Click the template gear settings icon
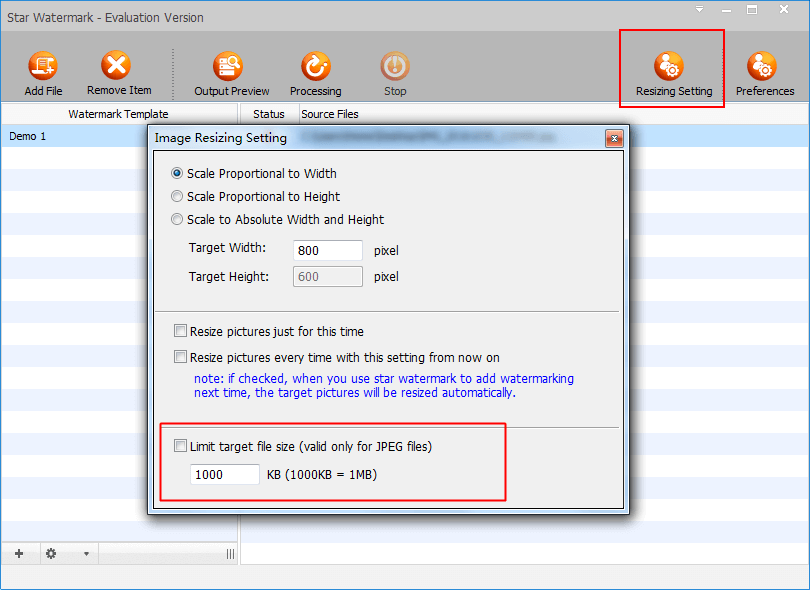The height and width of the screenshot is (590, 810). tap(51, 554)
